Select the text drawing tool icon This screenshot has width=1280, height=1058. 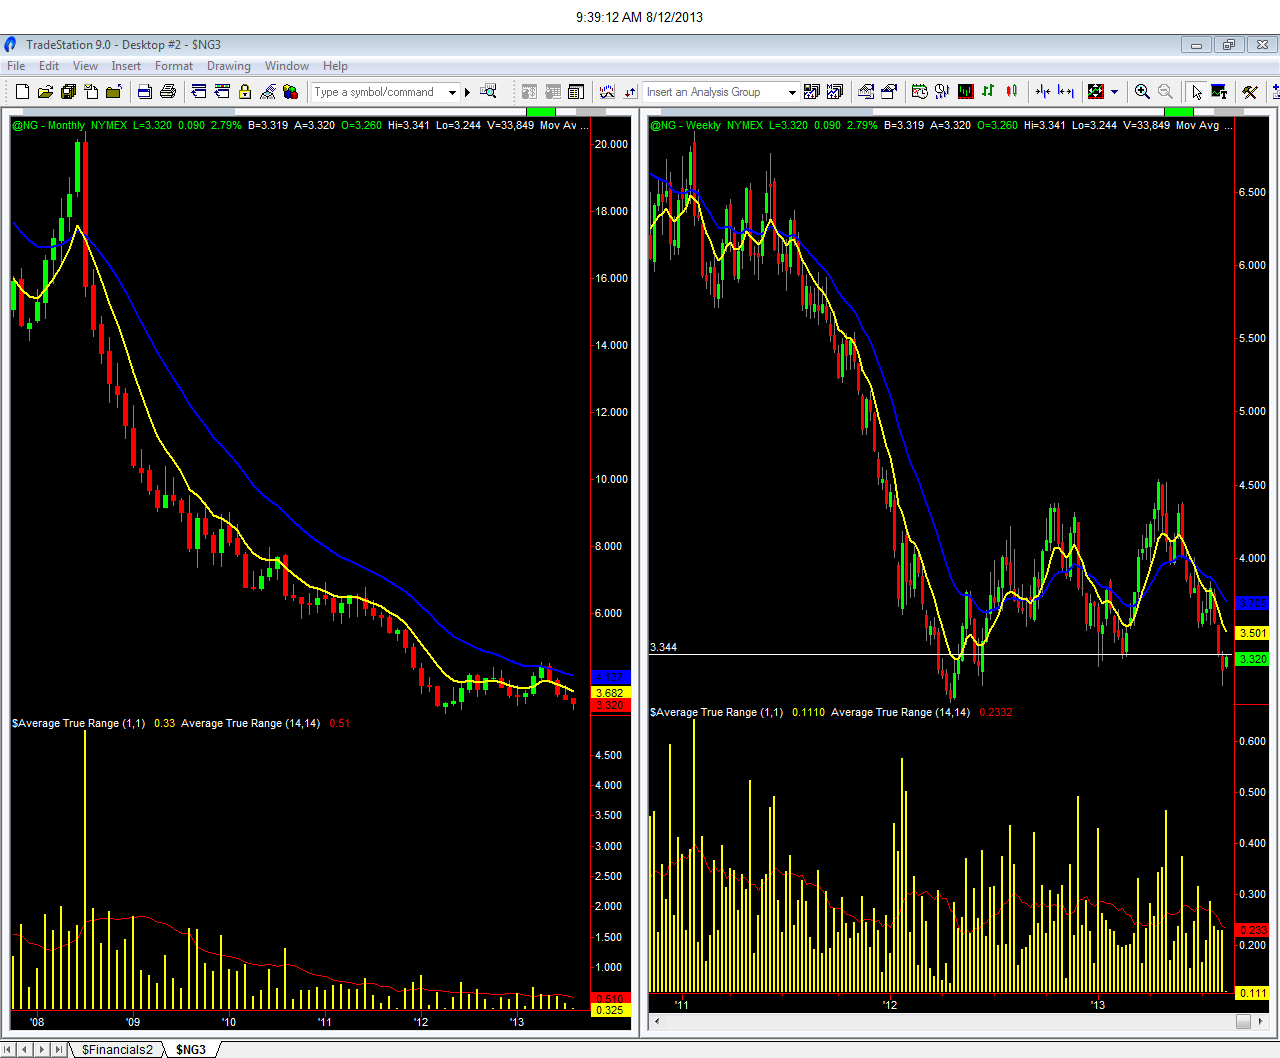1219,91
